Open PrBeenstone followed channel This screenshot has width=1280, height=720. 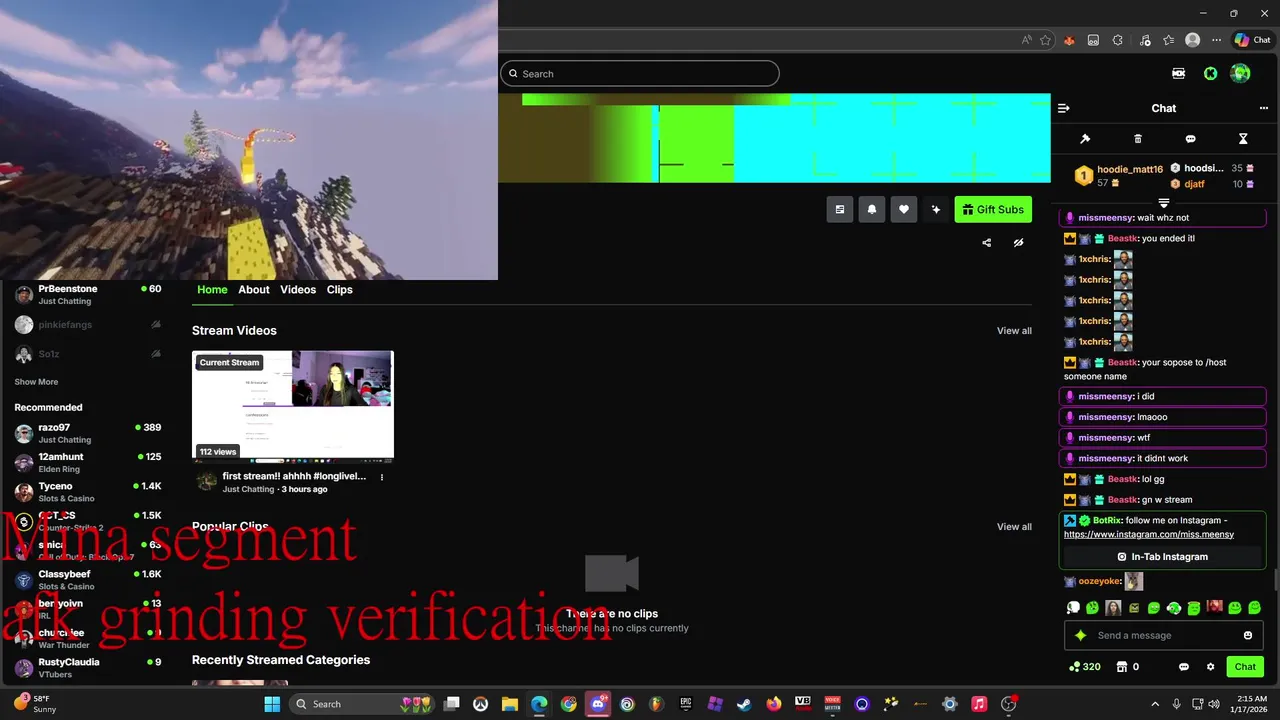coord(88,295)
